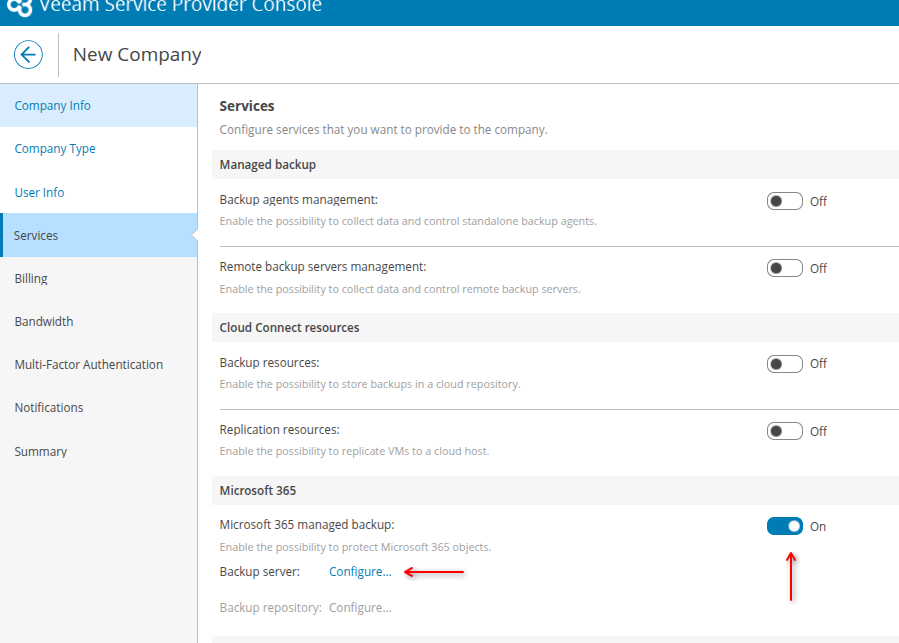Viewport: 899px width, 643px height.
Task: Turn on Remote backup servers management
Action: [784, 268]
